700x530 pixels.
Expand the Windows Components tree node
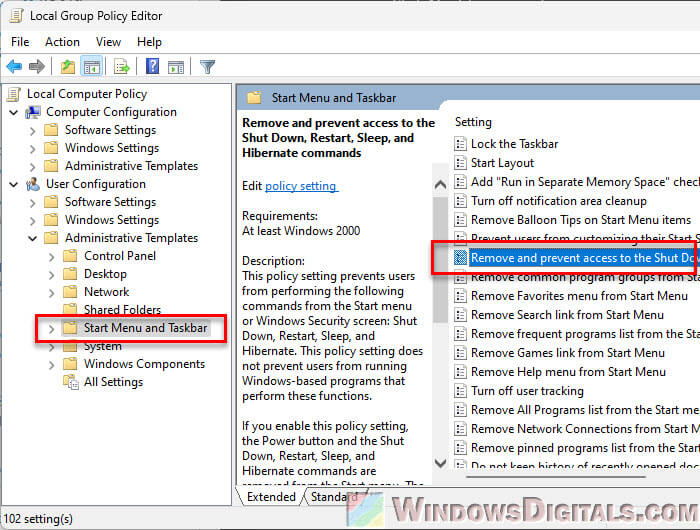coord(51,365)
